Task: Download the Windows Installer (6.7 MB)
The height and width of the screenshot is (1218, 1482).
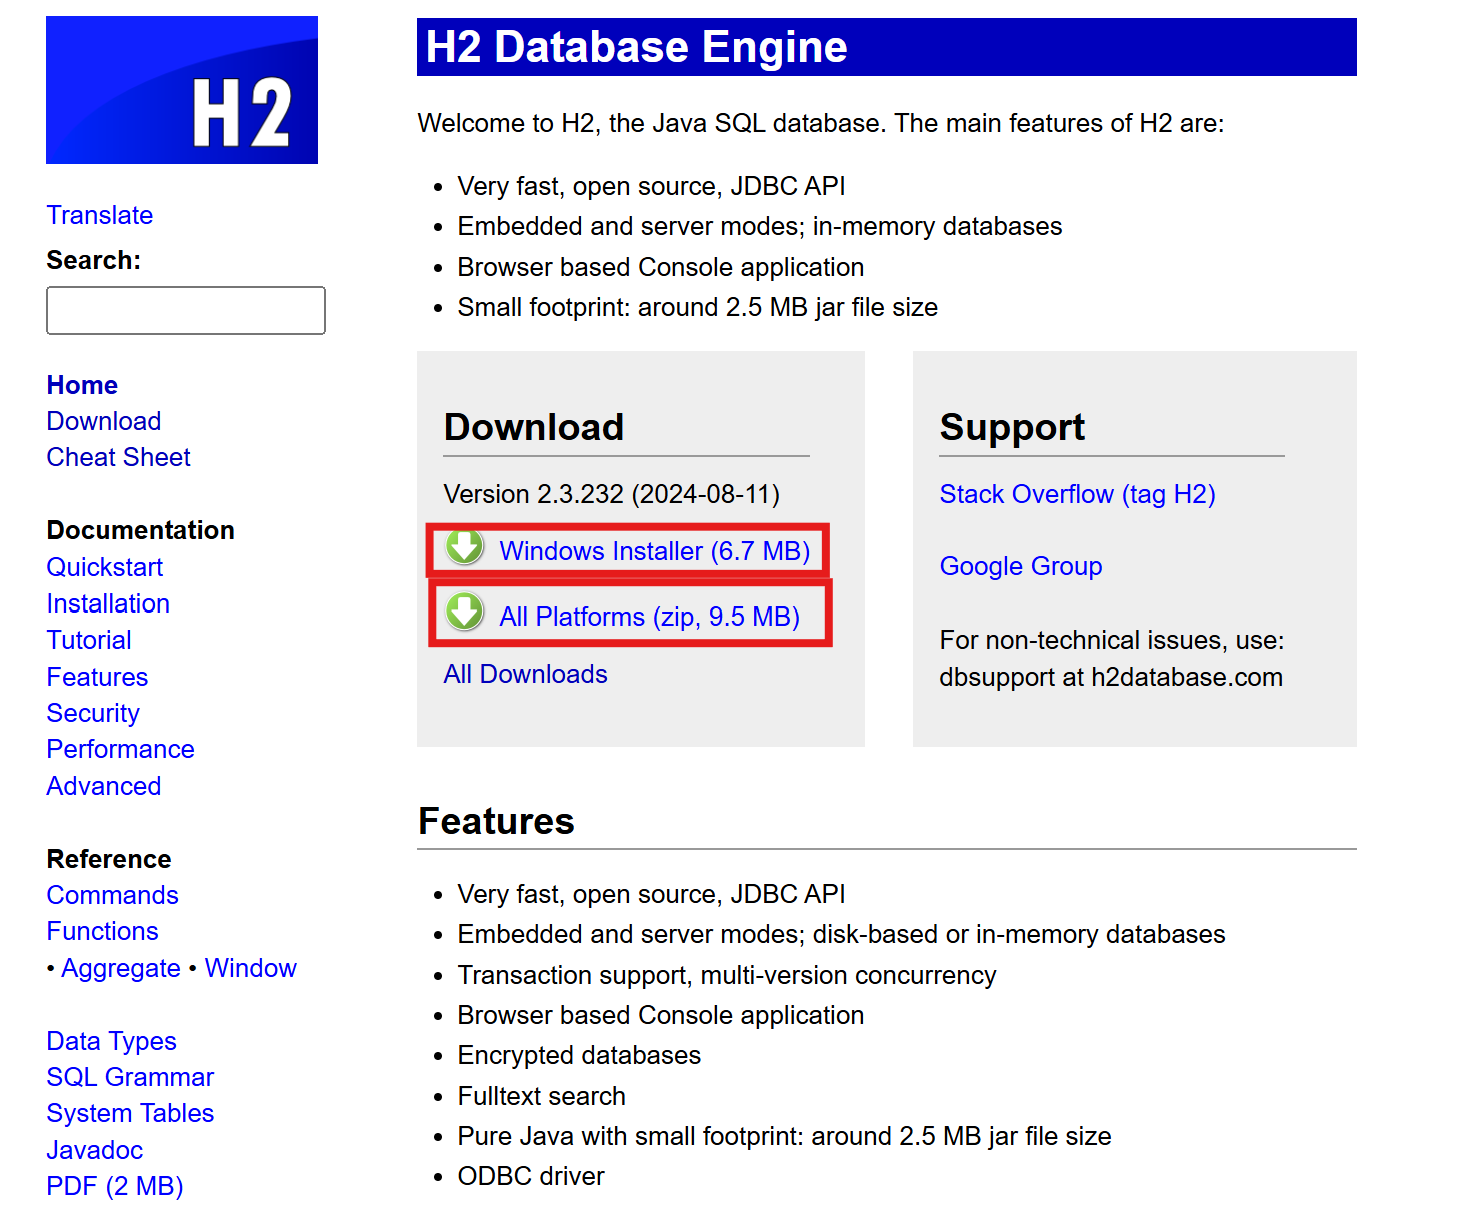Action: (x=656, y=550)
